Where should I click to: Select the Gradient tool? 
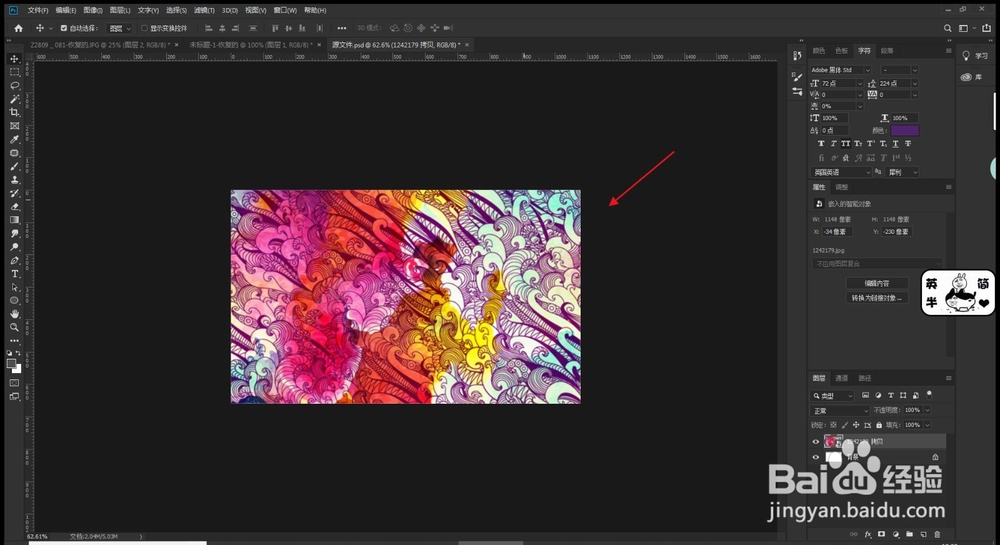point(14,220)
